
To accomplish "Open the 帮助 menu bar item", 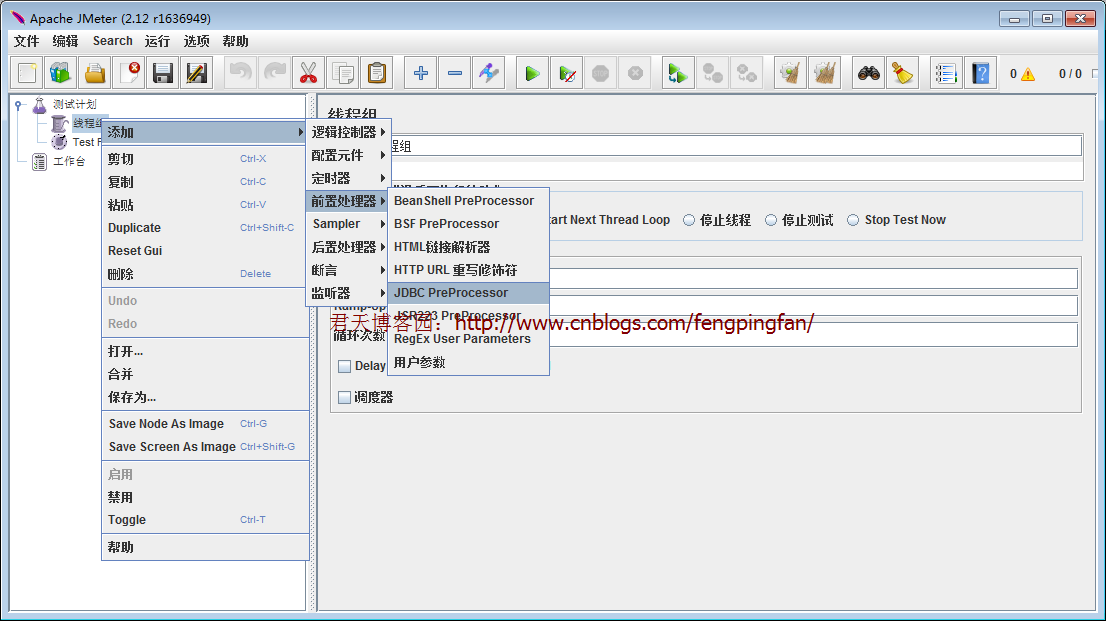I will (x=236, y=41).
